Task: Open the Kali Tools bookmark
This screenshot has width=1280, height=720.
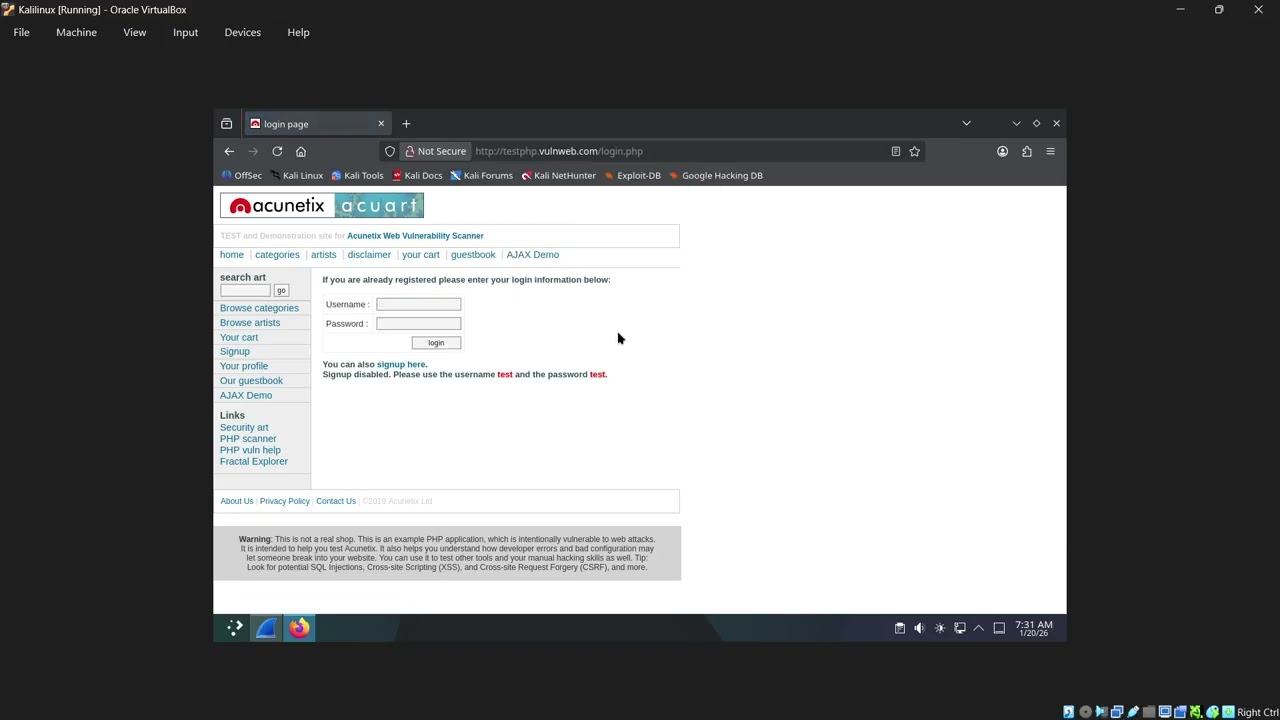Action: coord(357,175)
